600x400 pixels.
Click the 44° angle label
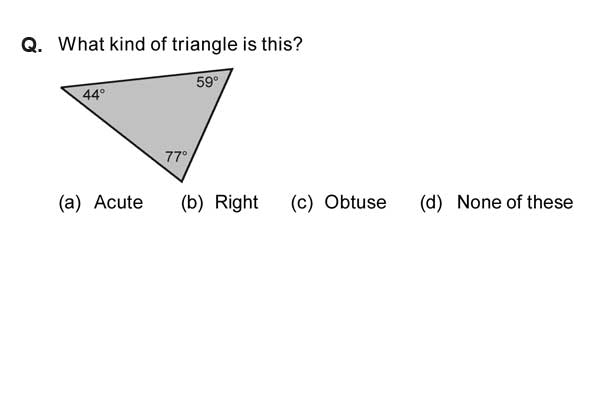tap(94, 95)
